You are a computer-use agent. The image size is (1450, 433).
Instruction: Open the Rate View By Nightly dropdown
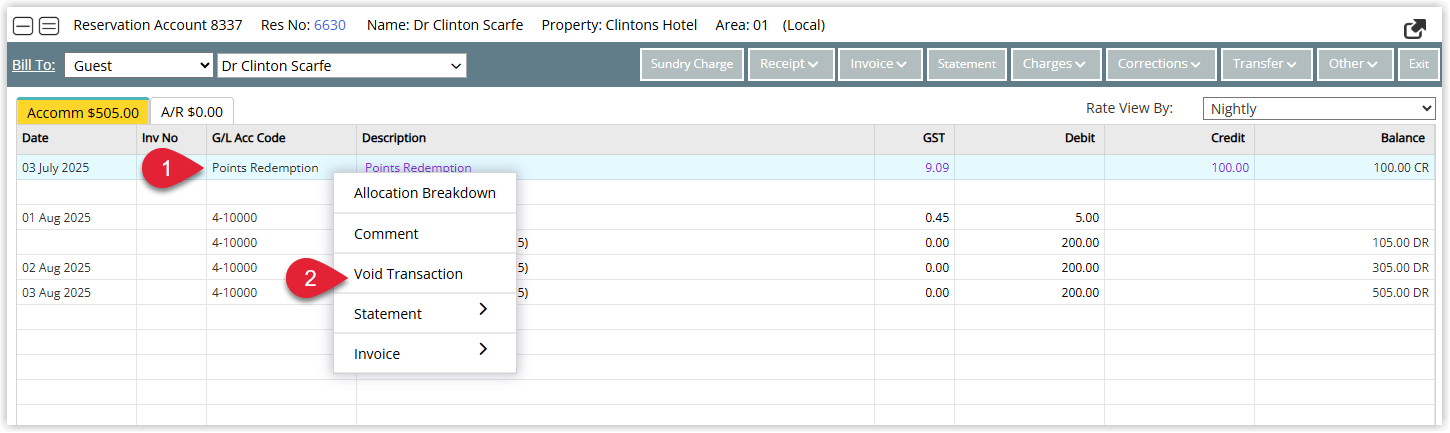(1319, 109)
